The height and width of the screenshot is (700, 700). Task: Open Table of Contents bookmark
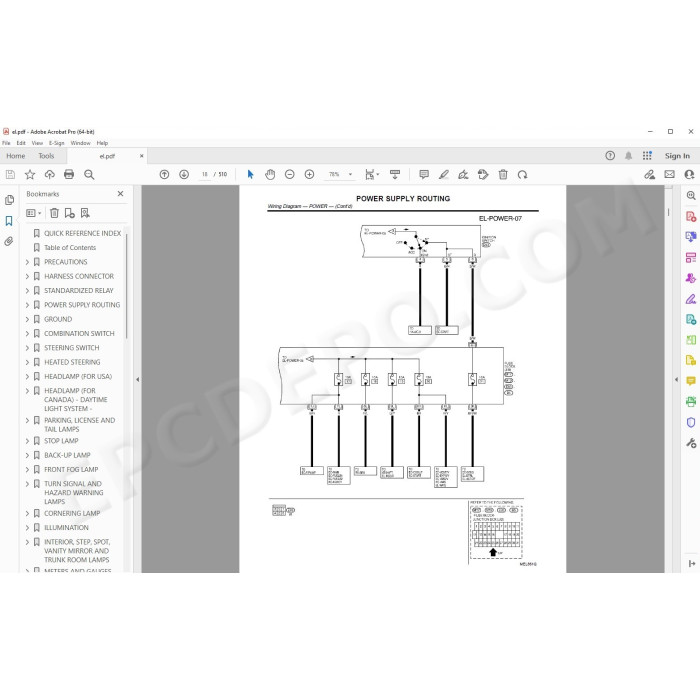70,248
